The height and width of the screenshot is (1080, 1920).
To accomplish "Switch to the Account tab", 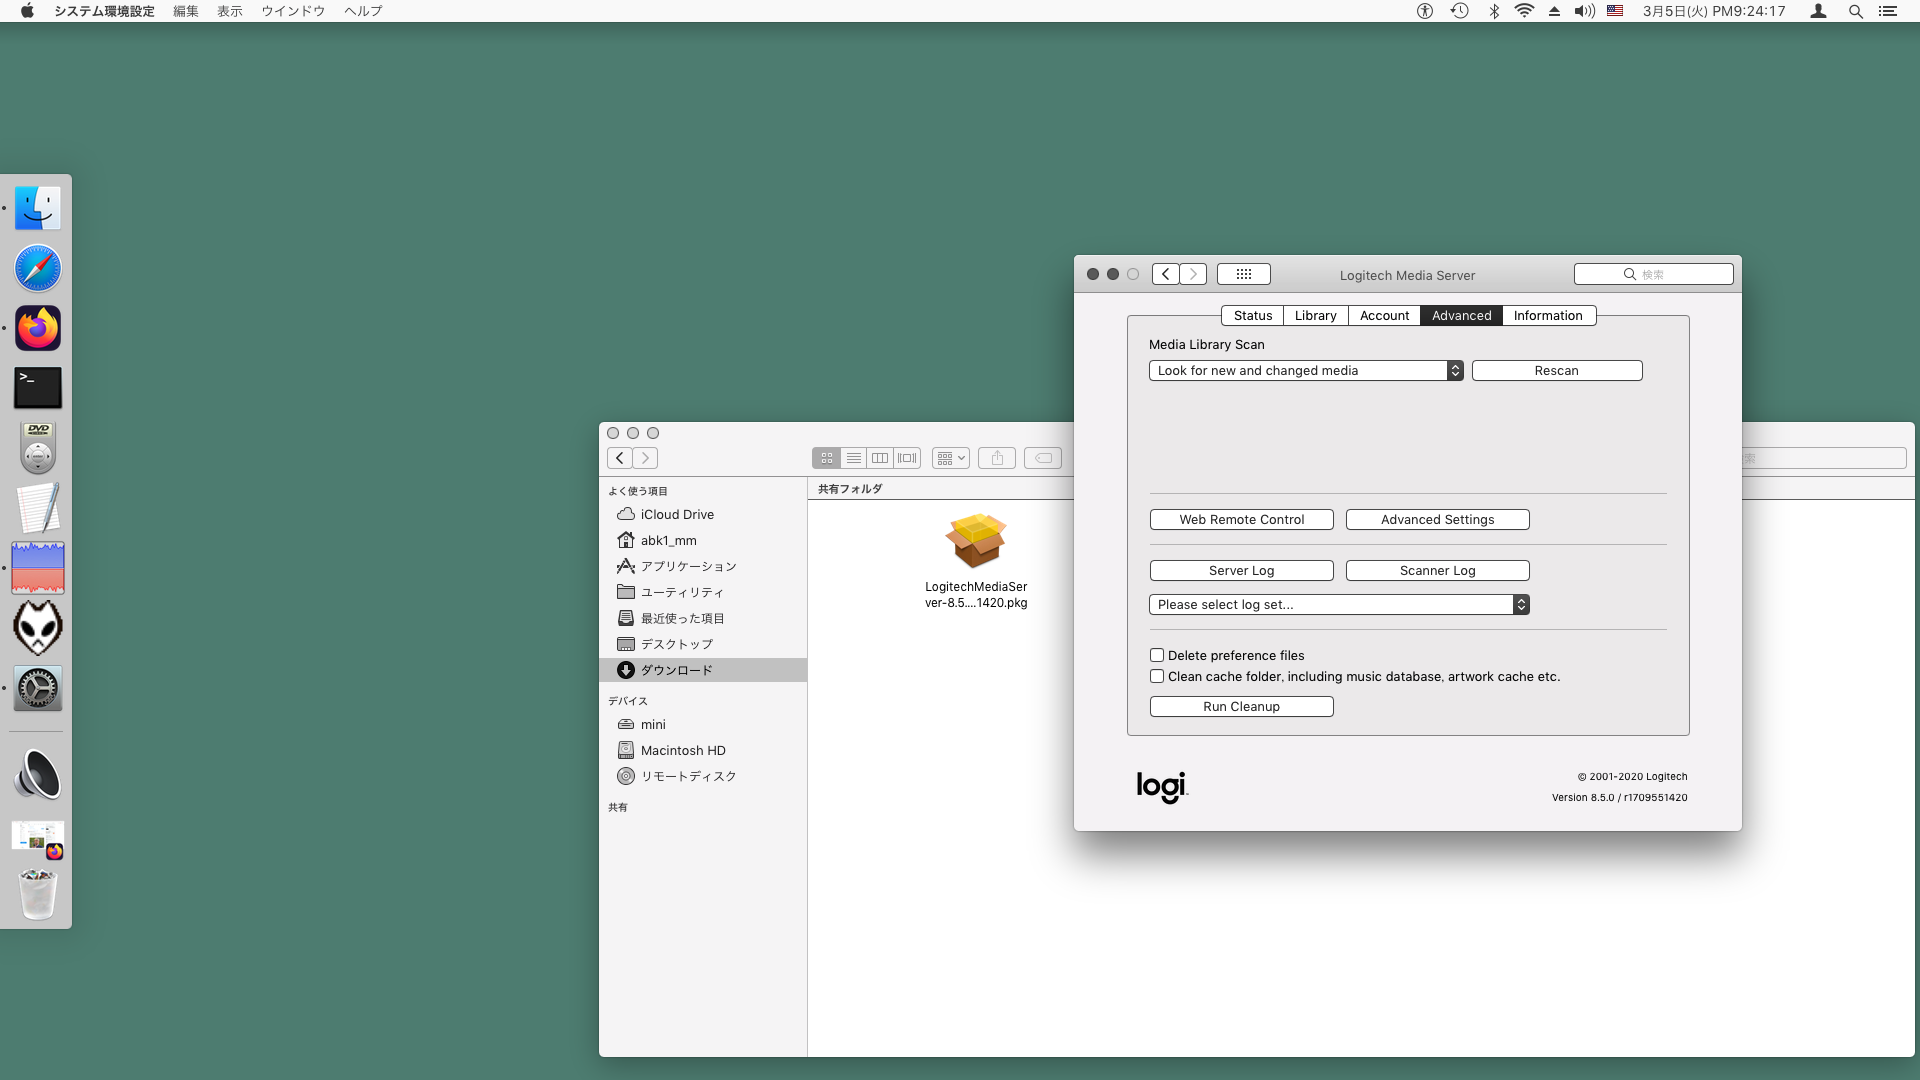I will [x=1384, y=315].
